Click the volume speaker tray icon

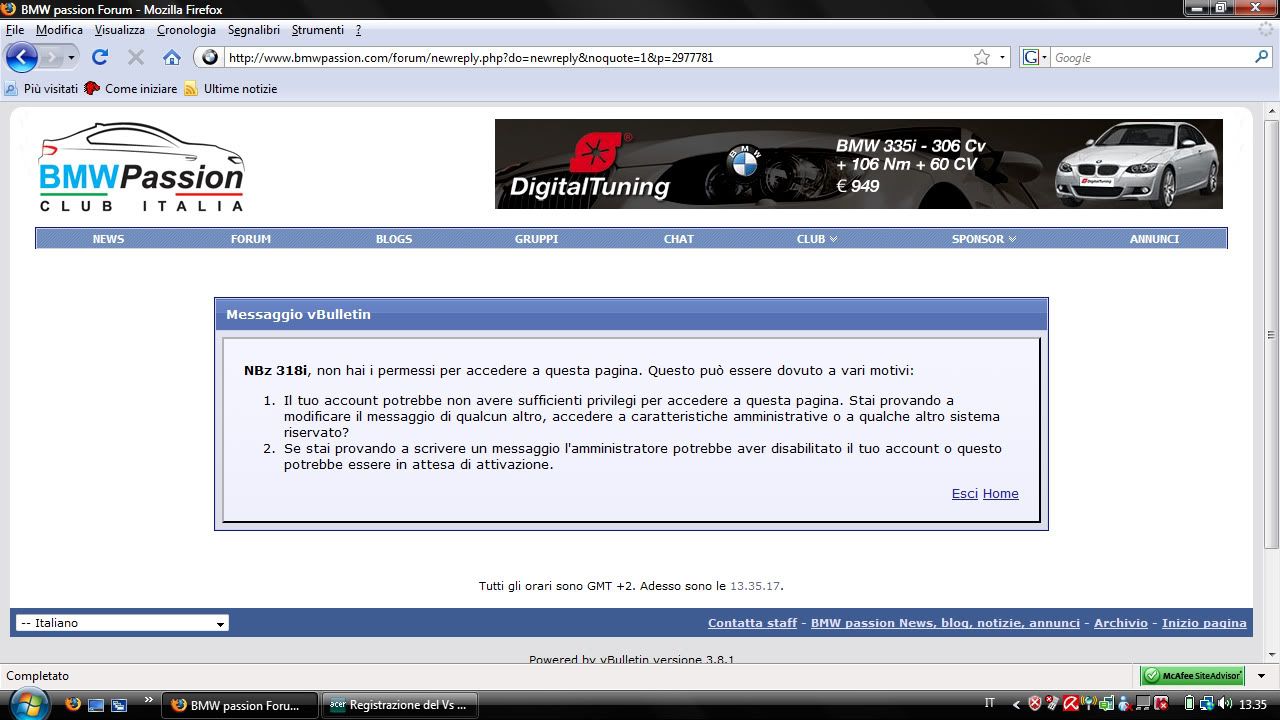point(1225,704)
